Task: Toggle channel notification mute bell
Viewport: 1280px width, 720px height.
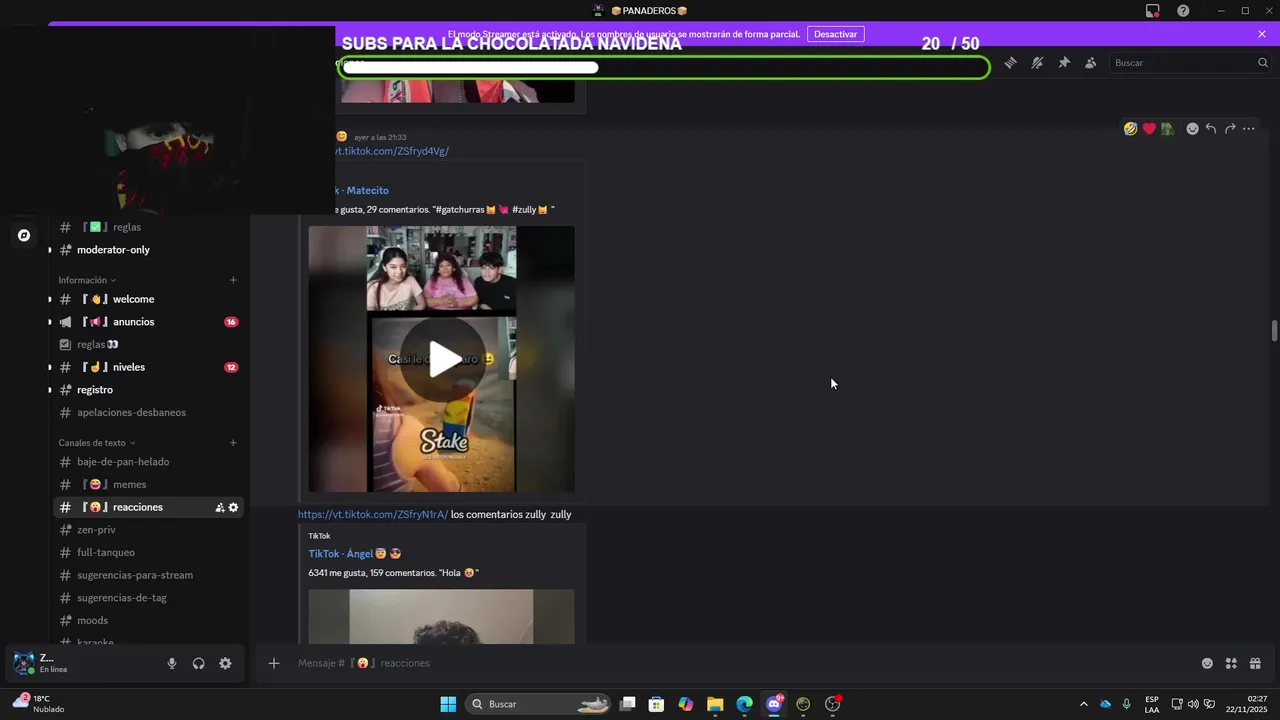Action: coord(1037,62)
